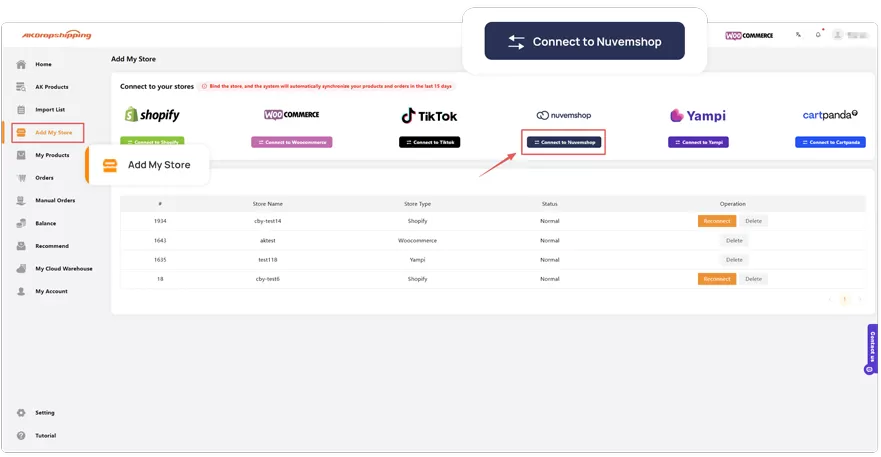The height and width of the screenshot is (457, 881).
Task: Select Add My Store in the sidebar
Action: (52, 132)
